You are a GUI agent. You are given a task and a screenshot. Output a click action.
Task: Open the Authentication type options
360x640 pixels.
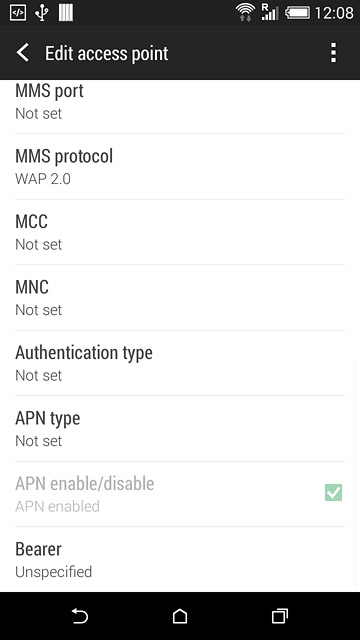(180, 363)
